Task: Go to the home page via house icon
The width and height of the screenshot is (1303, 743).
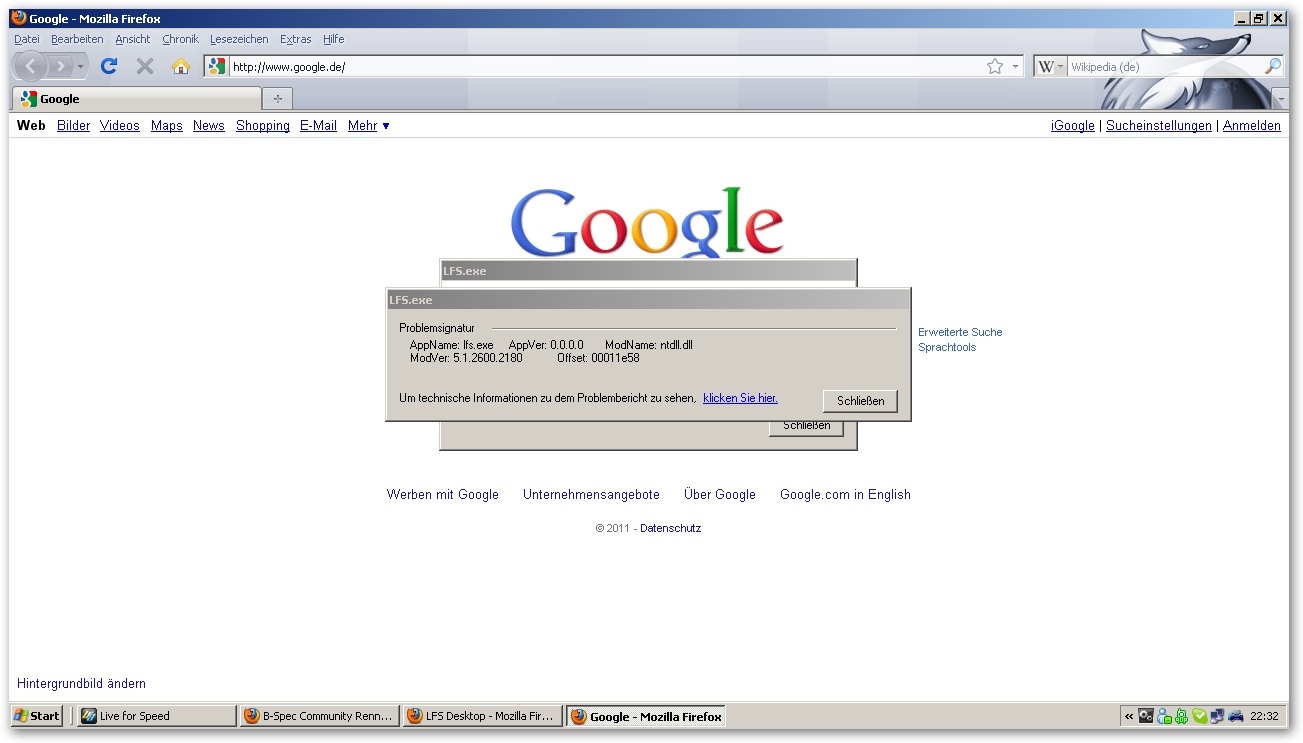Action: 180,66
